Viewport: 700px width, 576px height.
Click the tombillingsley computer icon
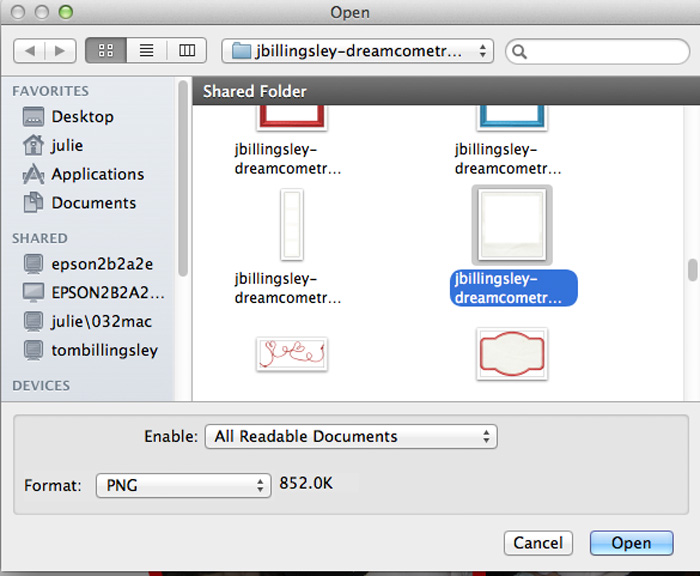point(33,350)
